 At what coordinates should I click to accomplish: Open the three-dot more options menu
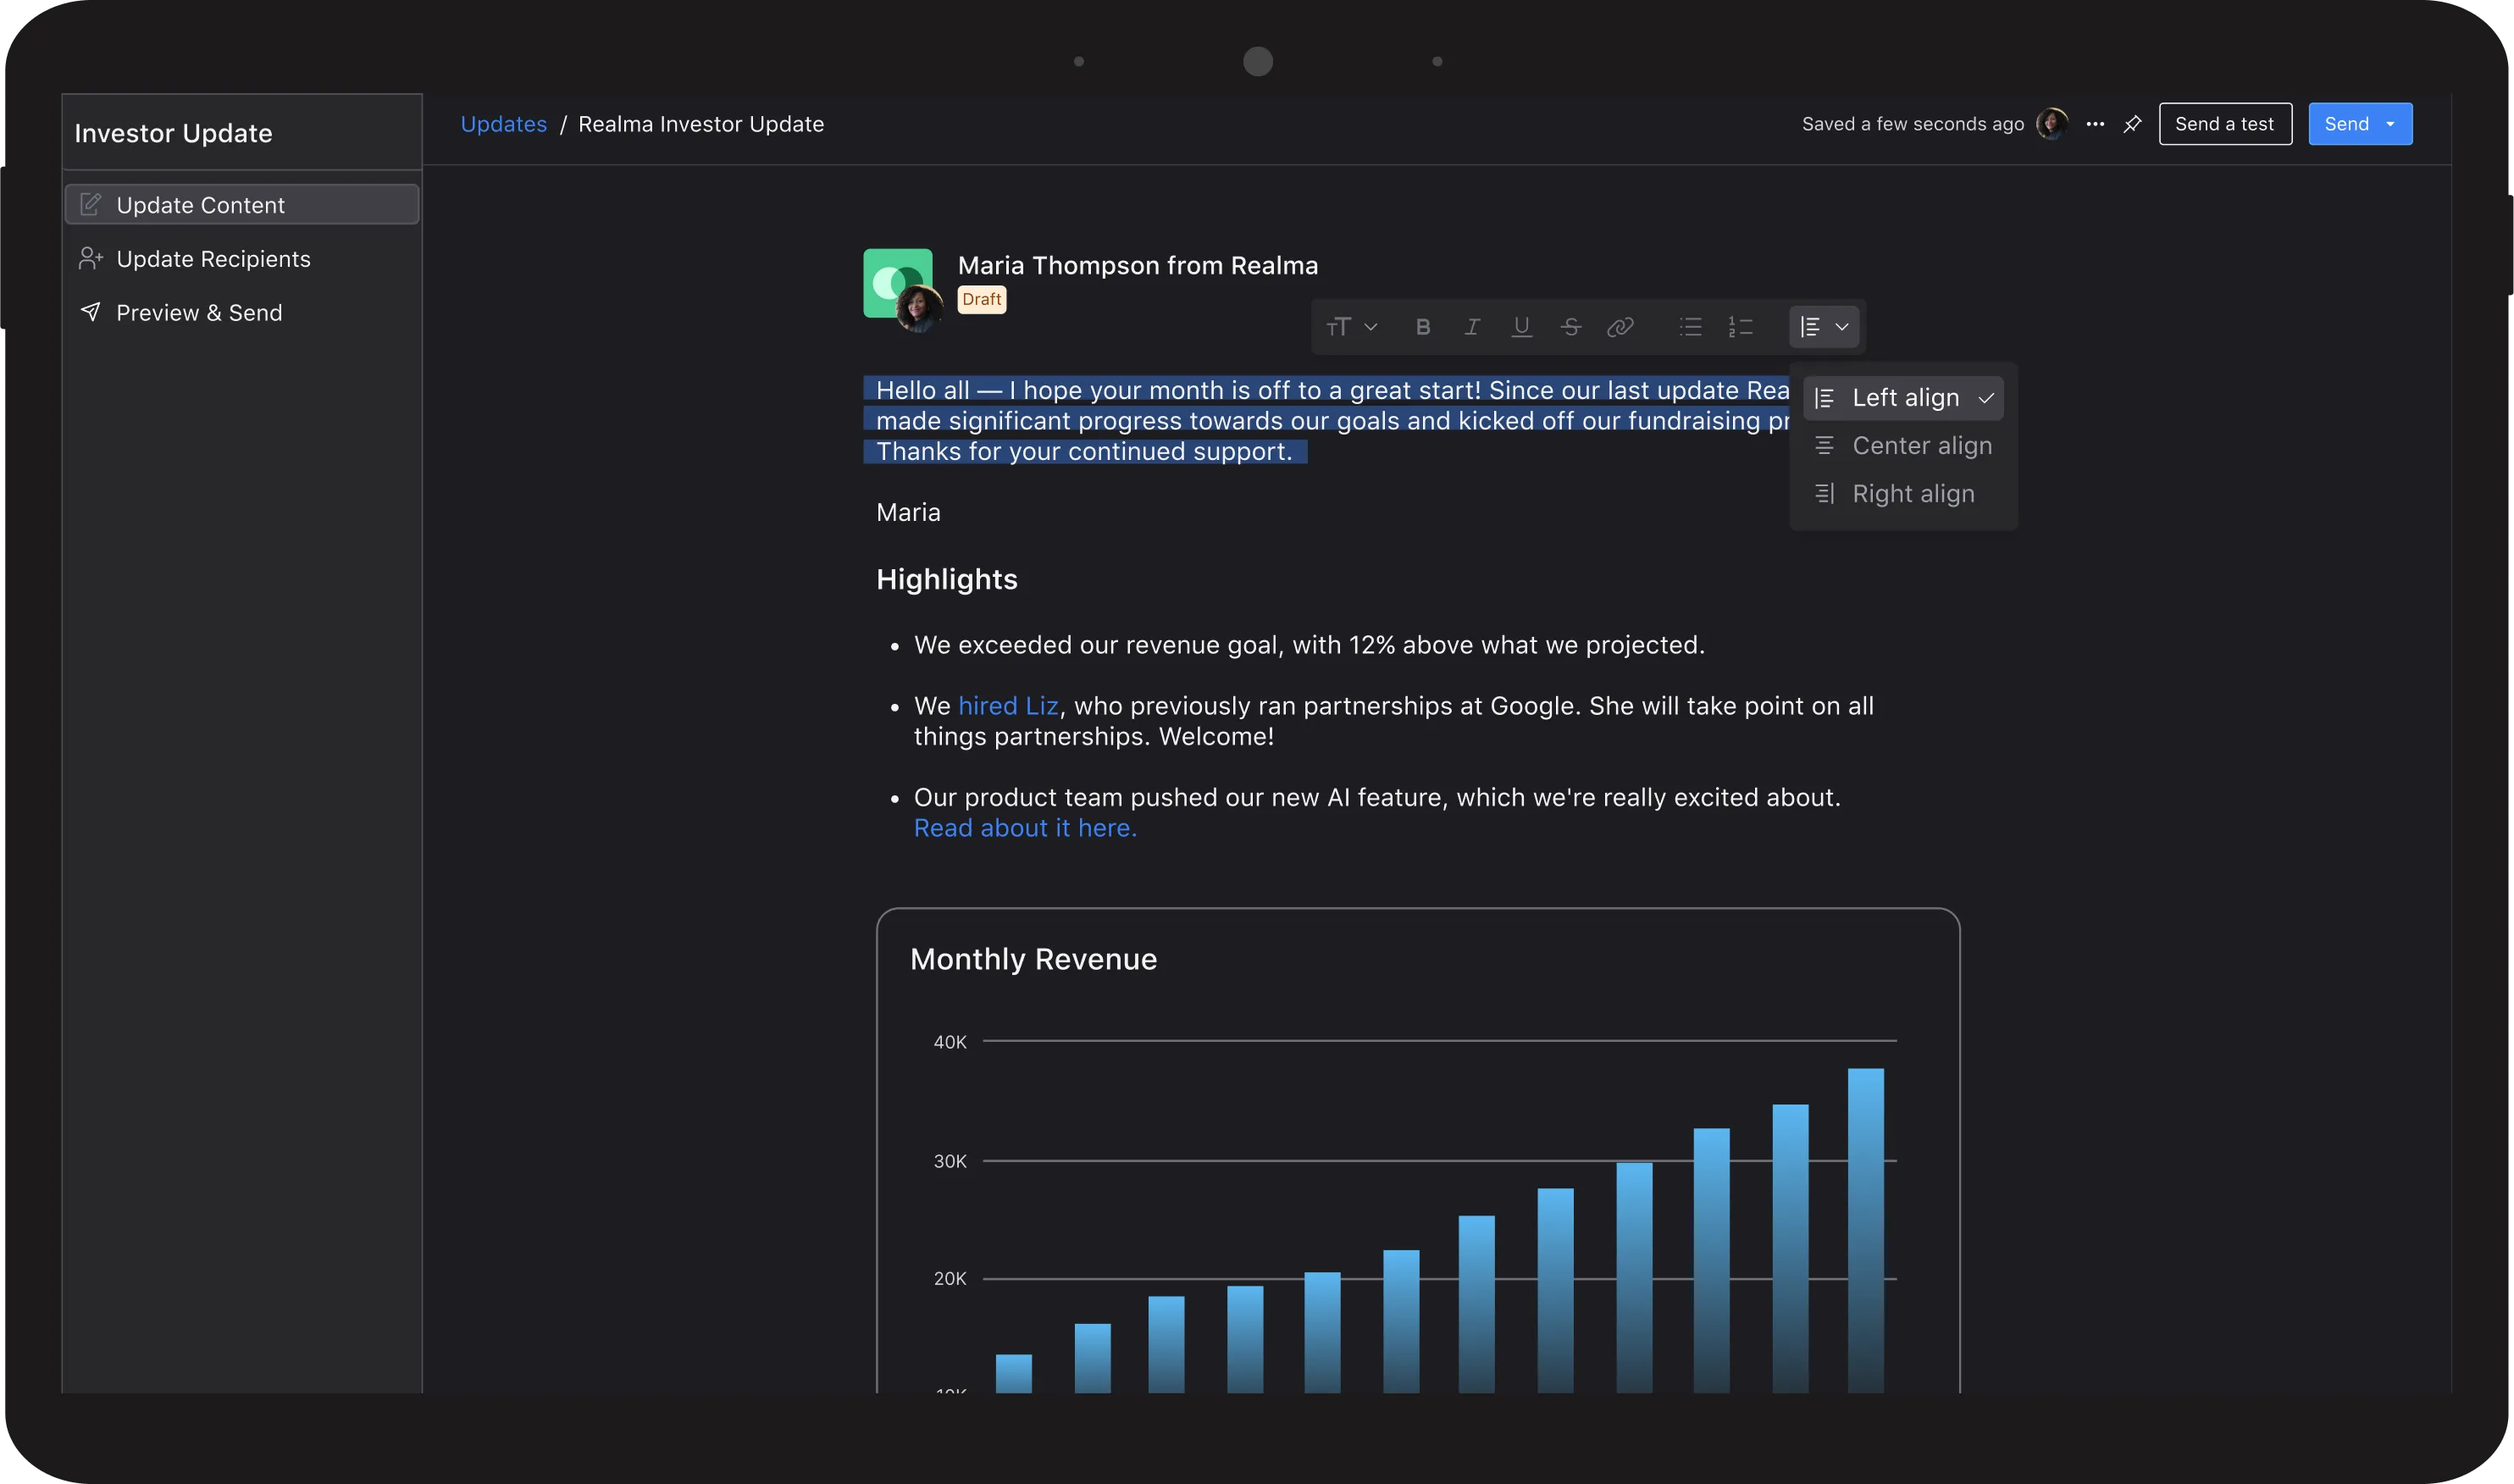click(x=2095, y=124)
